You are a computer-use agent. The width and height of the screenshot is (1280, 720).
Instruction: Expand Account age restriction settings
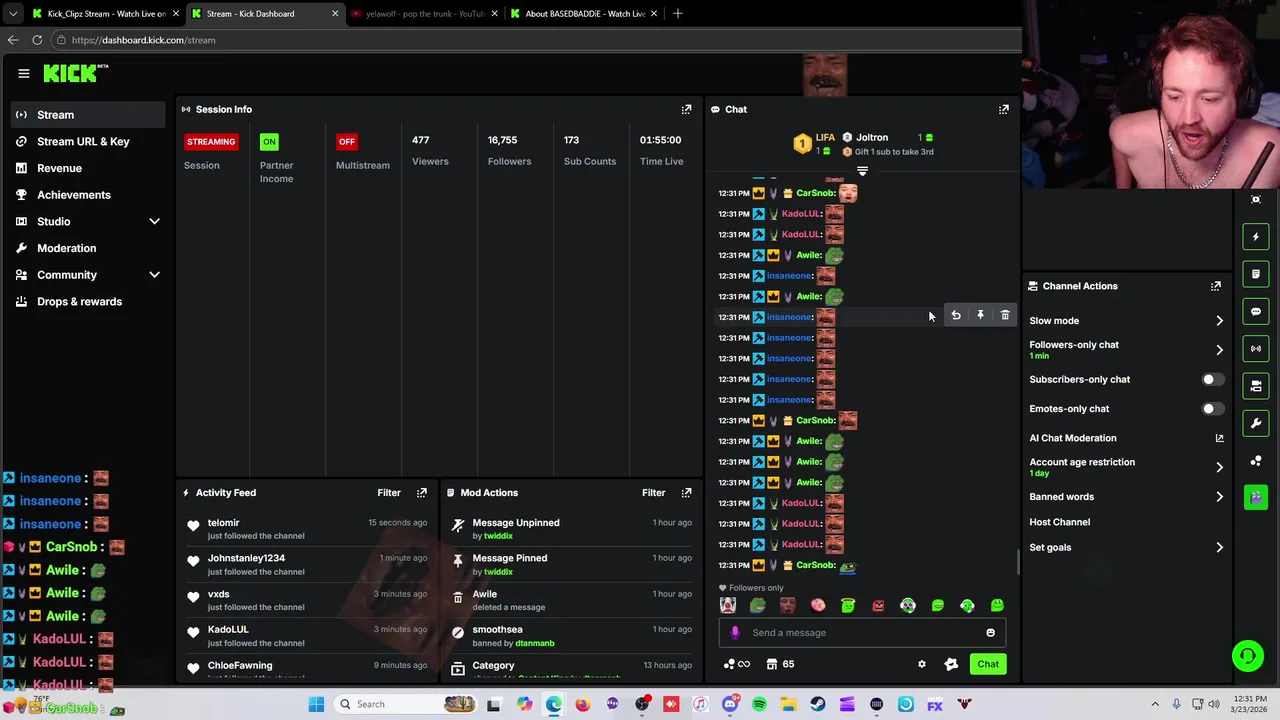point(1219,467)
